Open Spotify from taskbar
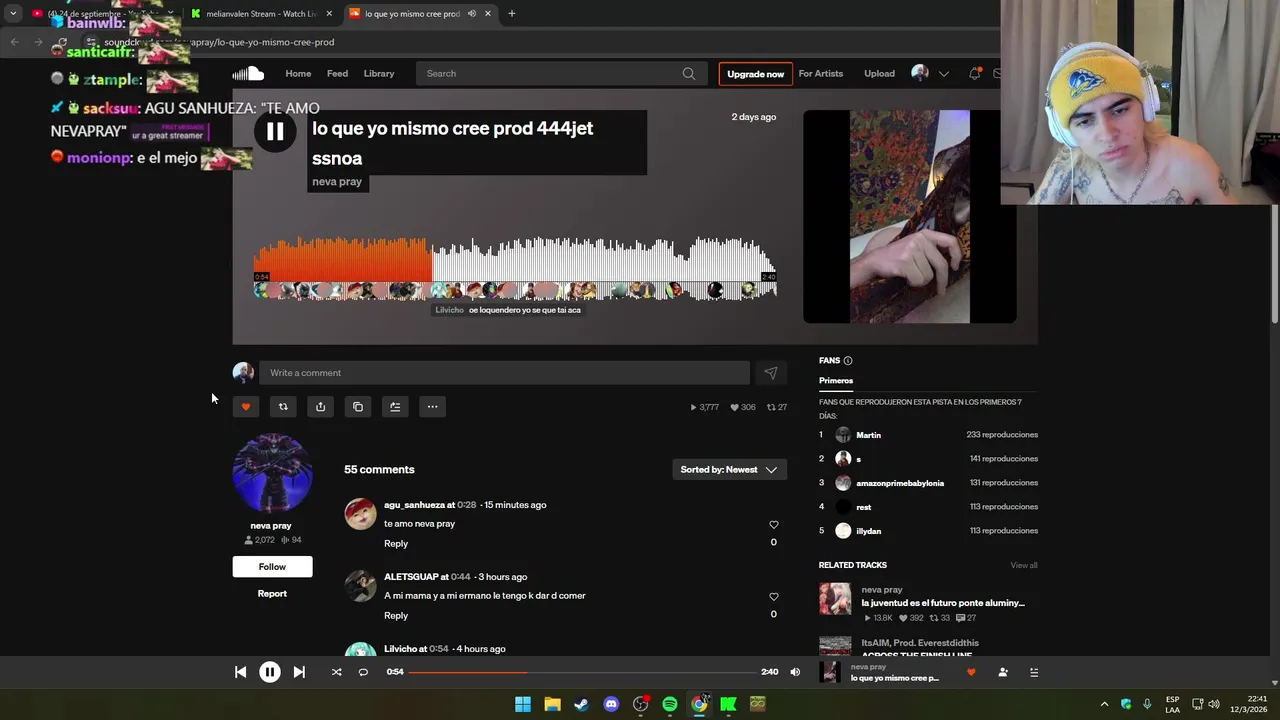Screen dimensions: 1280x720 pyautogui.click(x=670, y=705)
